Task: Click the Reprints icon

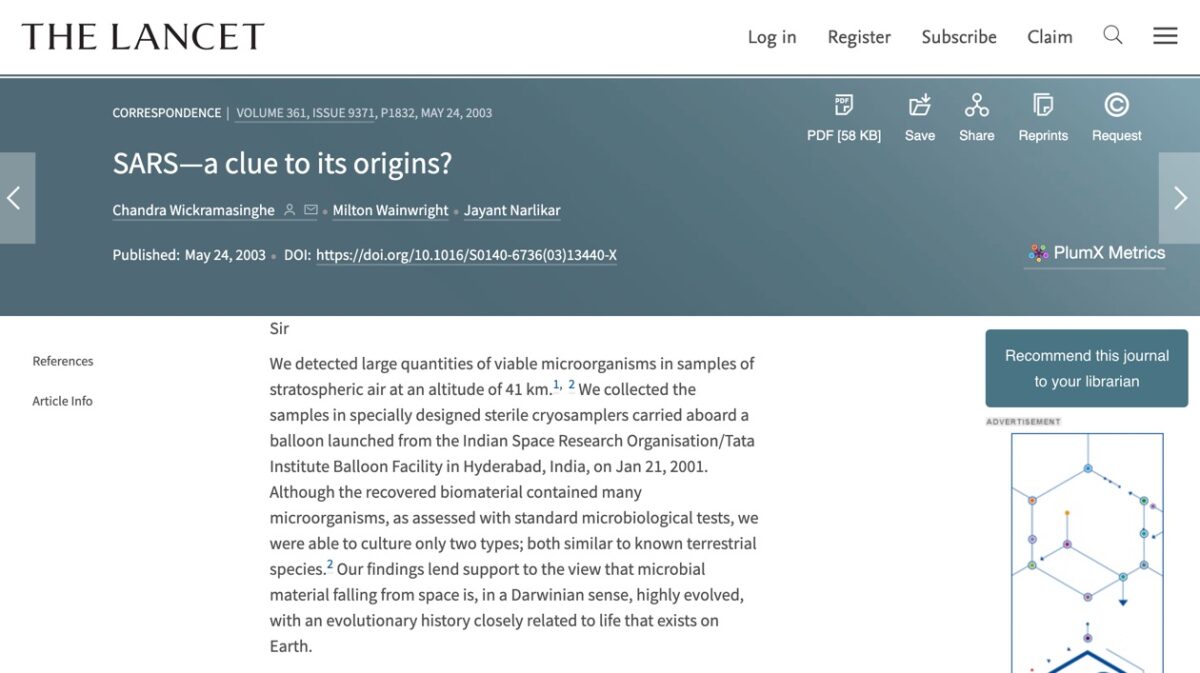Action: click(1043, 105)
